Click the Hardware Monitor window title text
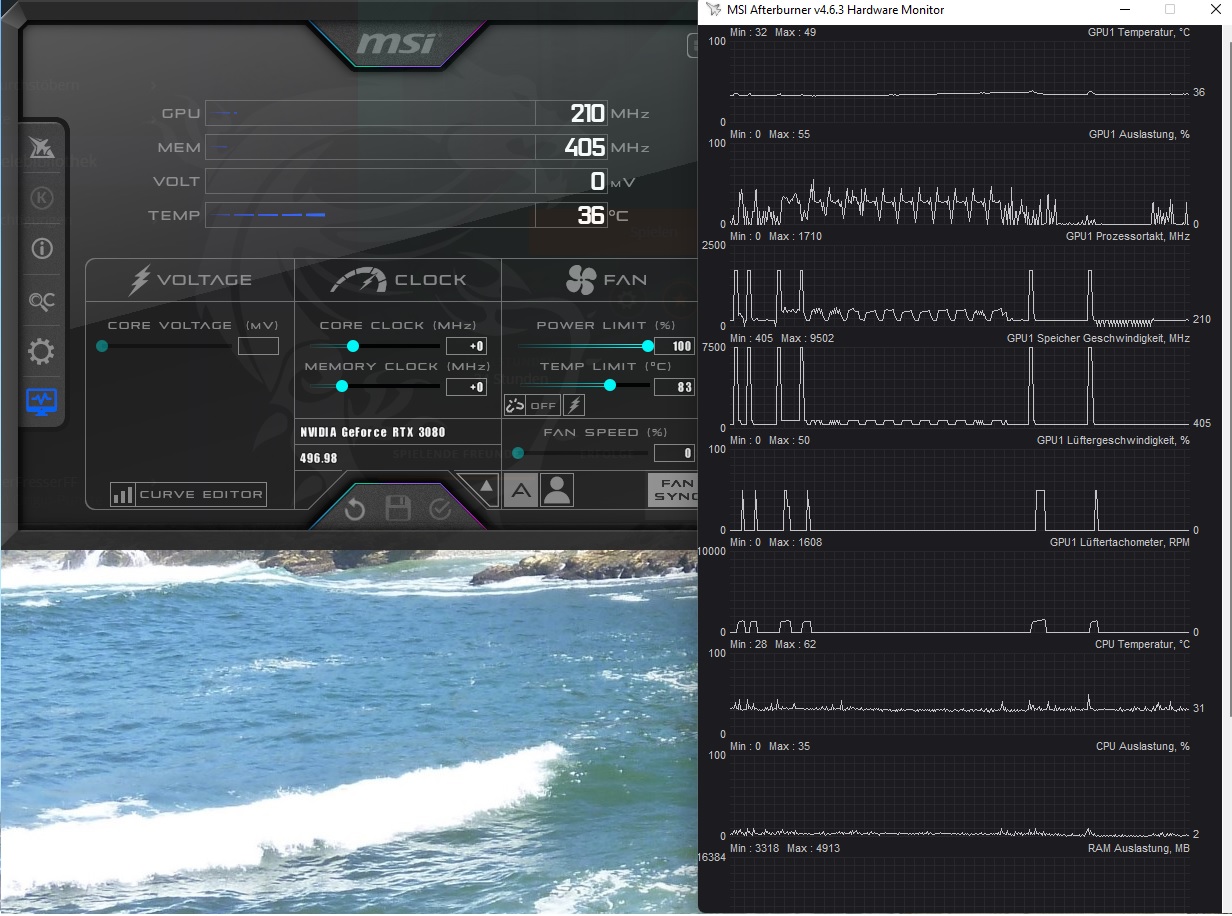This screenshot has height=916, width=1232. pyautogui.click(x=835, y=10)
